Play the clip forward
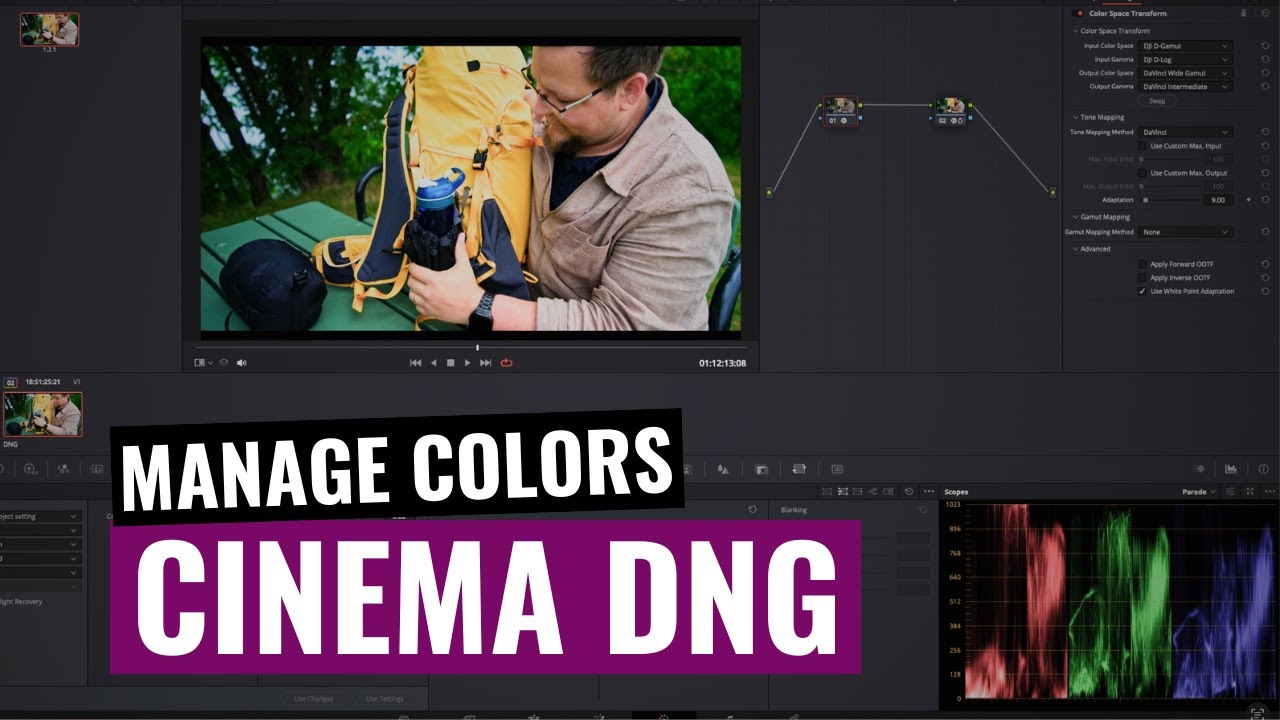1280x720 pixels. tap(467, 363)
